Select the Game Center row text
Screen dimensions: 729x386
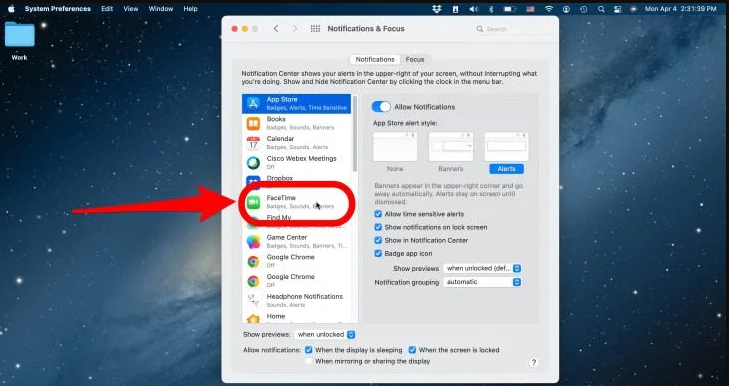pos(286,237)
